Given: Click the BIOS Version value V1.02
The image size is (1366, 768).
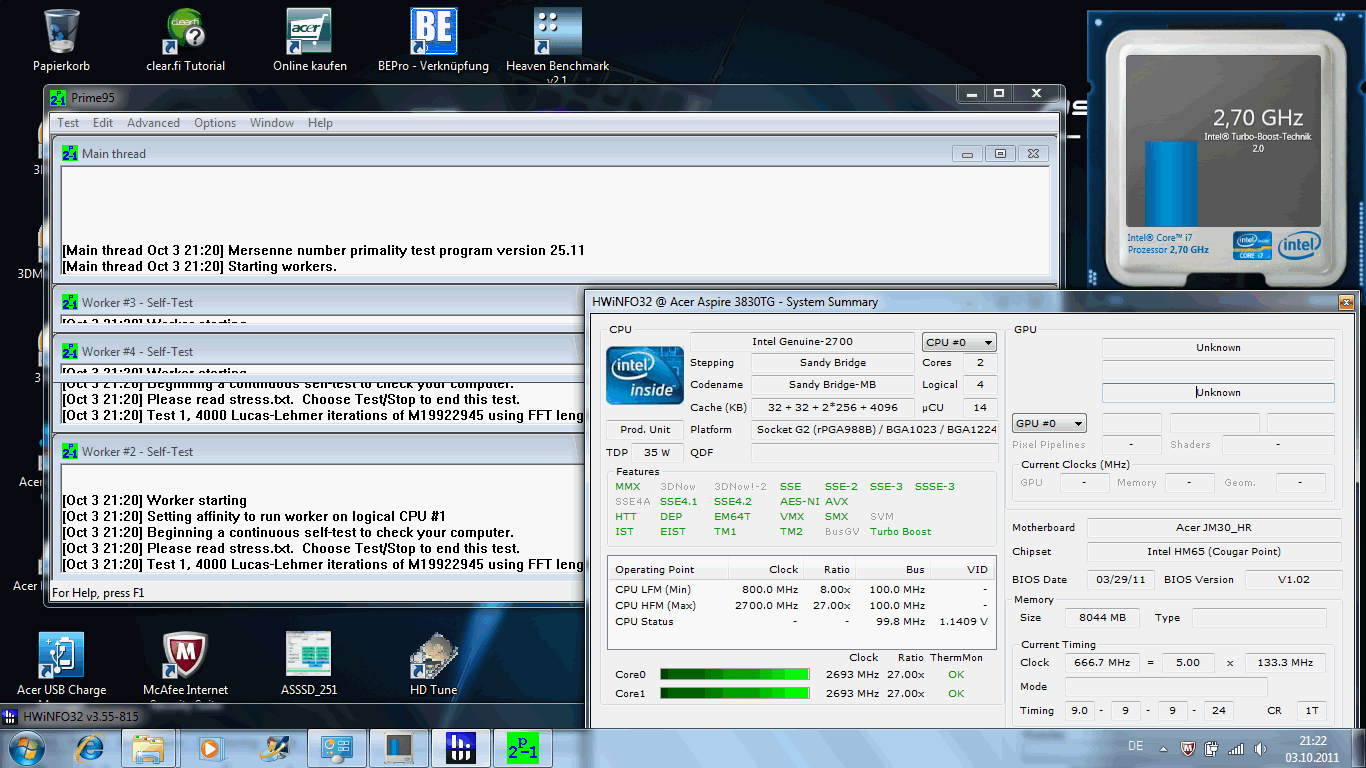Looking at the screenshot, I should tap(1296, 579).
